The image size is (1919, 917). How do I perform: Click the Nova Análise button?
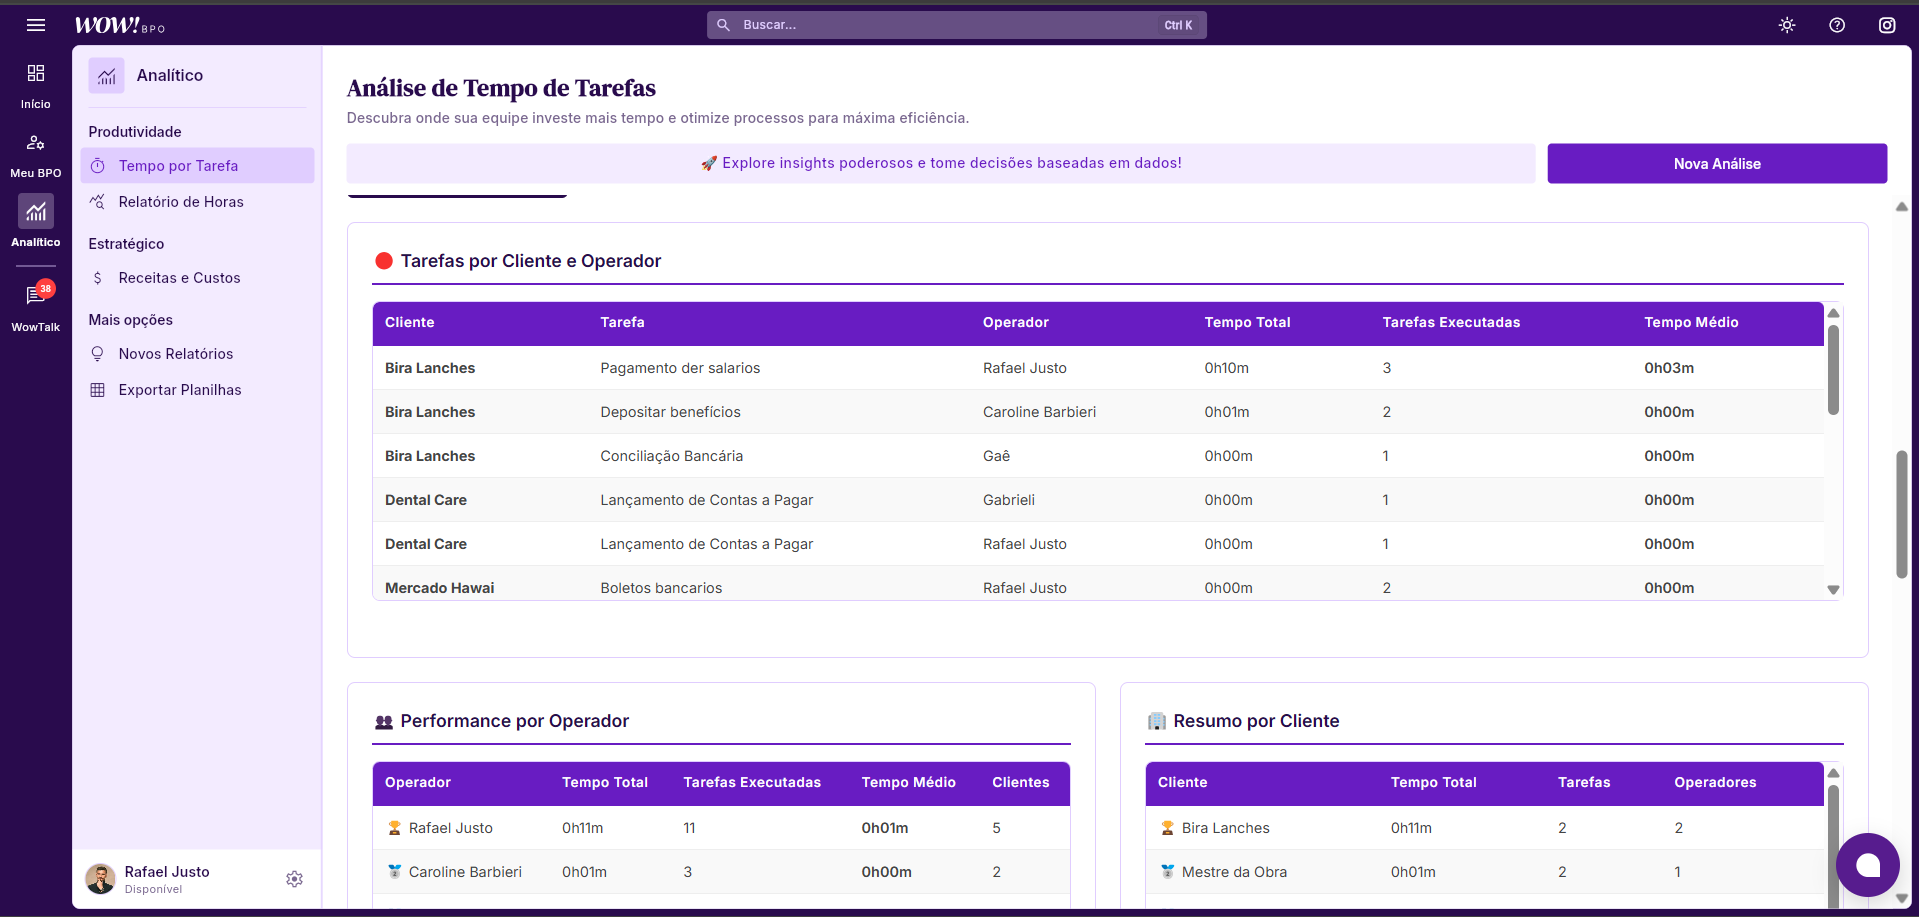click(1717, 164)
